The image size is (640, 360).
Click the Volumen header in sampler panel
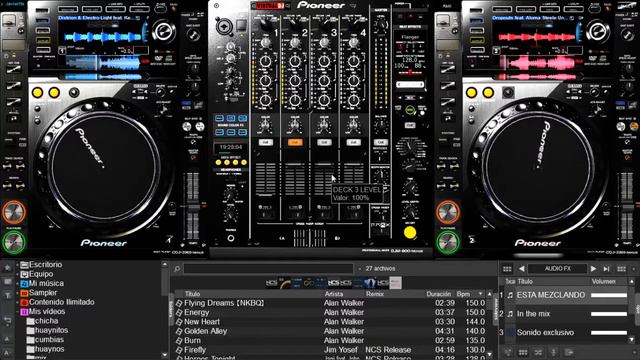point(603,282)
